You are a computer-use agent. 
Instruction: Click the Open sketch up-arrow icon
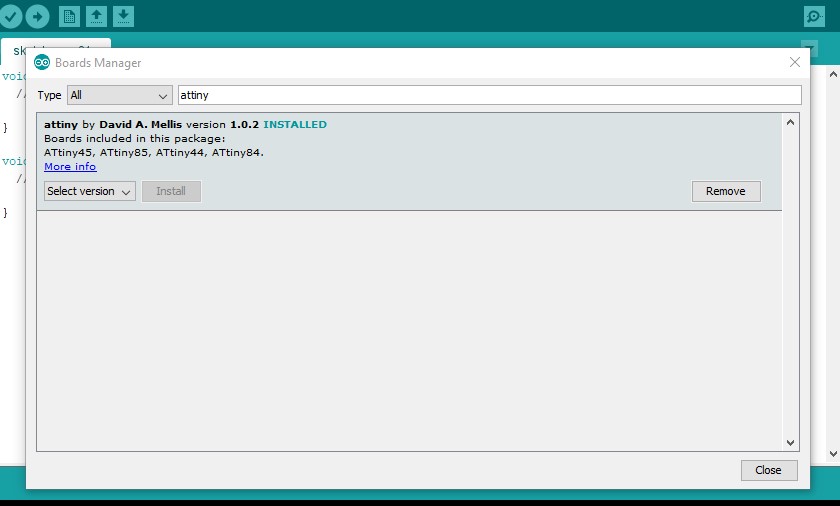point(96,16)
